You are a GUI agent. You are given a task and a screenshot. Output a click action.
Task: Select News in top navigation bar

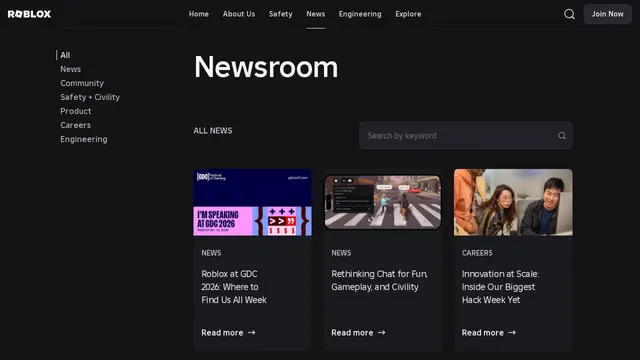tap(316, 14)
